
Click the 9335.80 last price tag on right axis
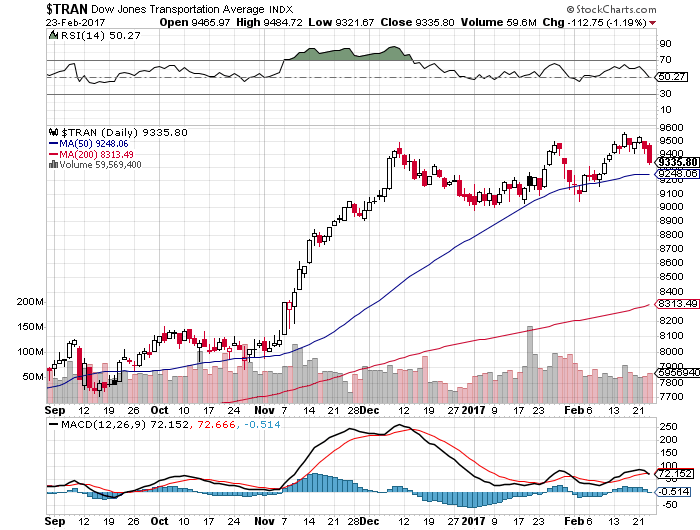[x=678, y=162]
